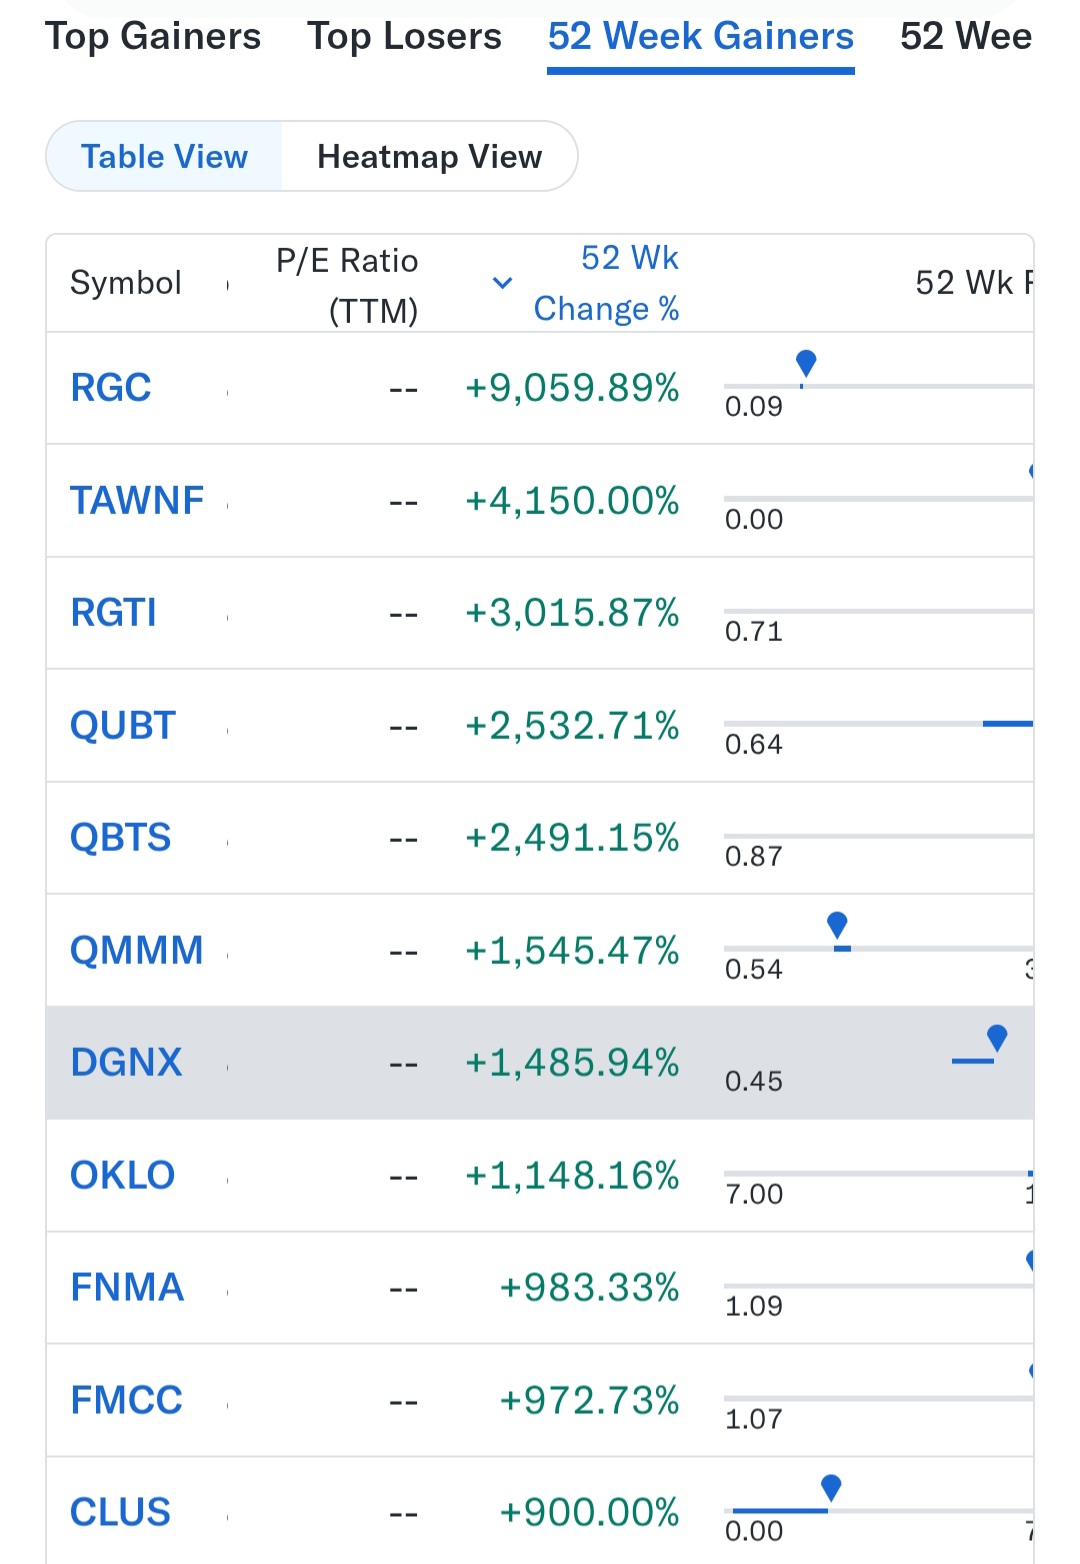
Task: Open the QUBT ticker link
Action: (123, 725)
